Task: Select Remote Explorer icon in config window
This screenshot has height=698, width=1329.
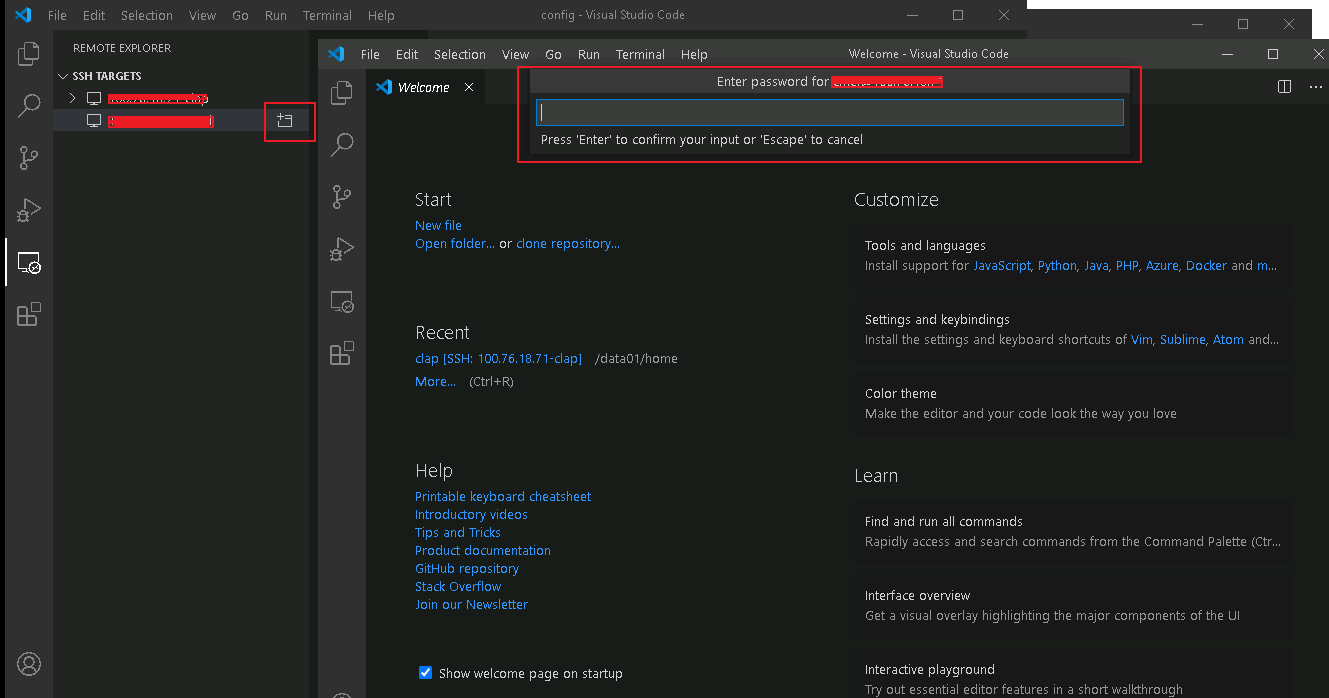Action: pos(29,263)
